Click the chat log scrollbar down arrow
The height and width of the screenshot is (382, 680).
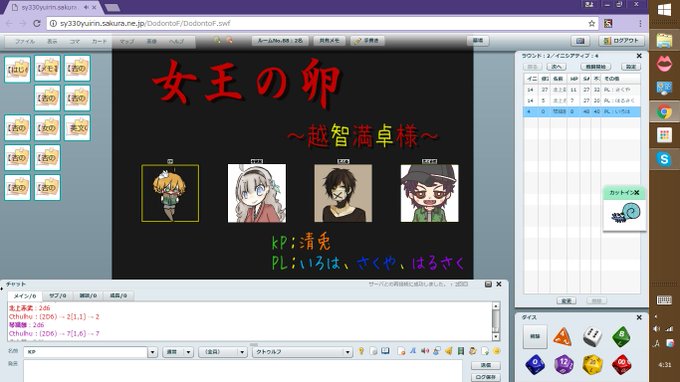(496, 336)
